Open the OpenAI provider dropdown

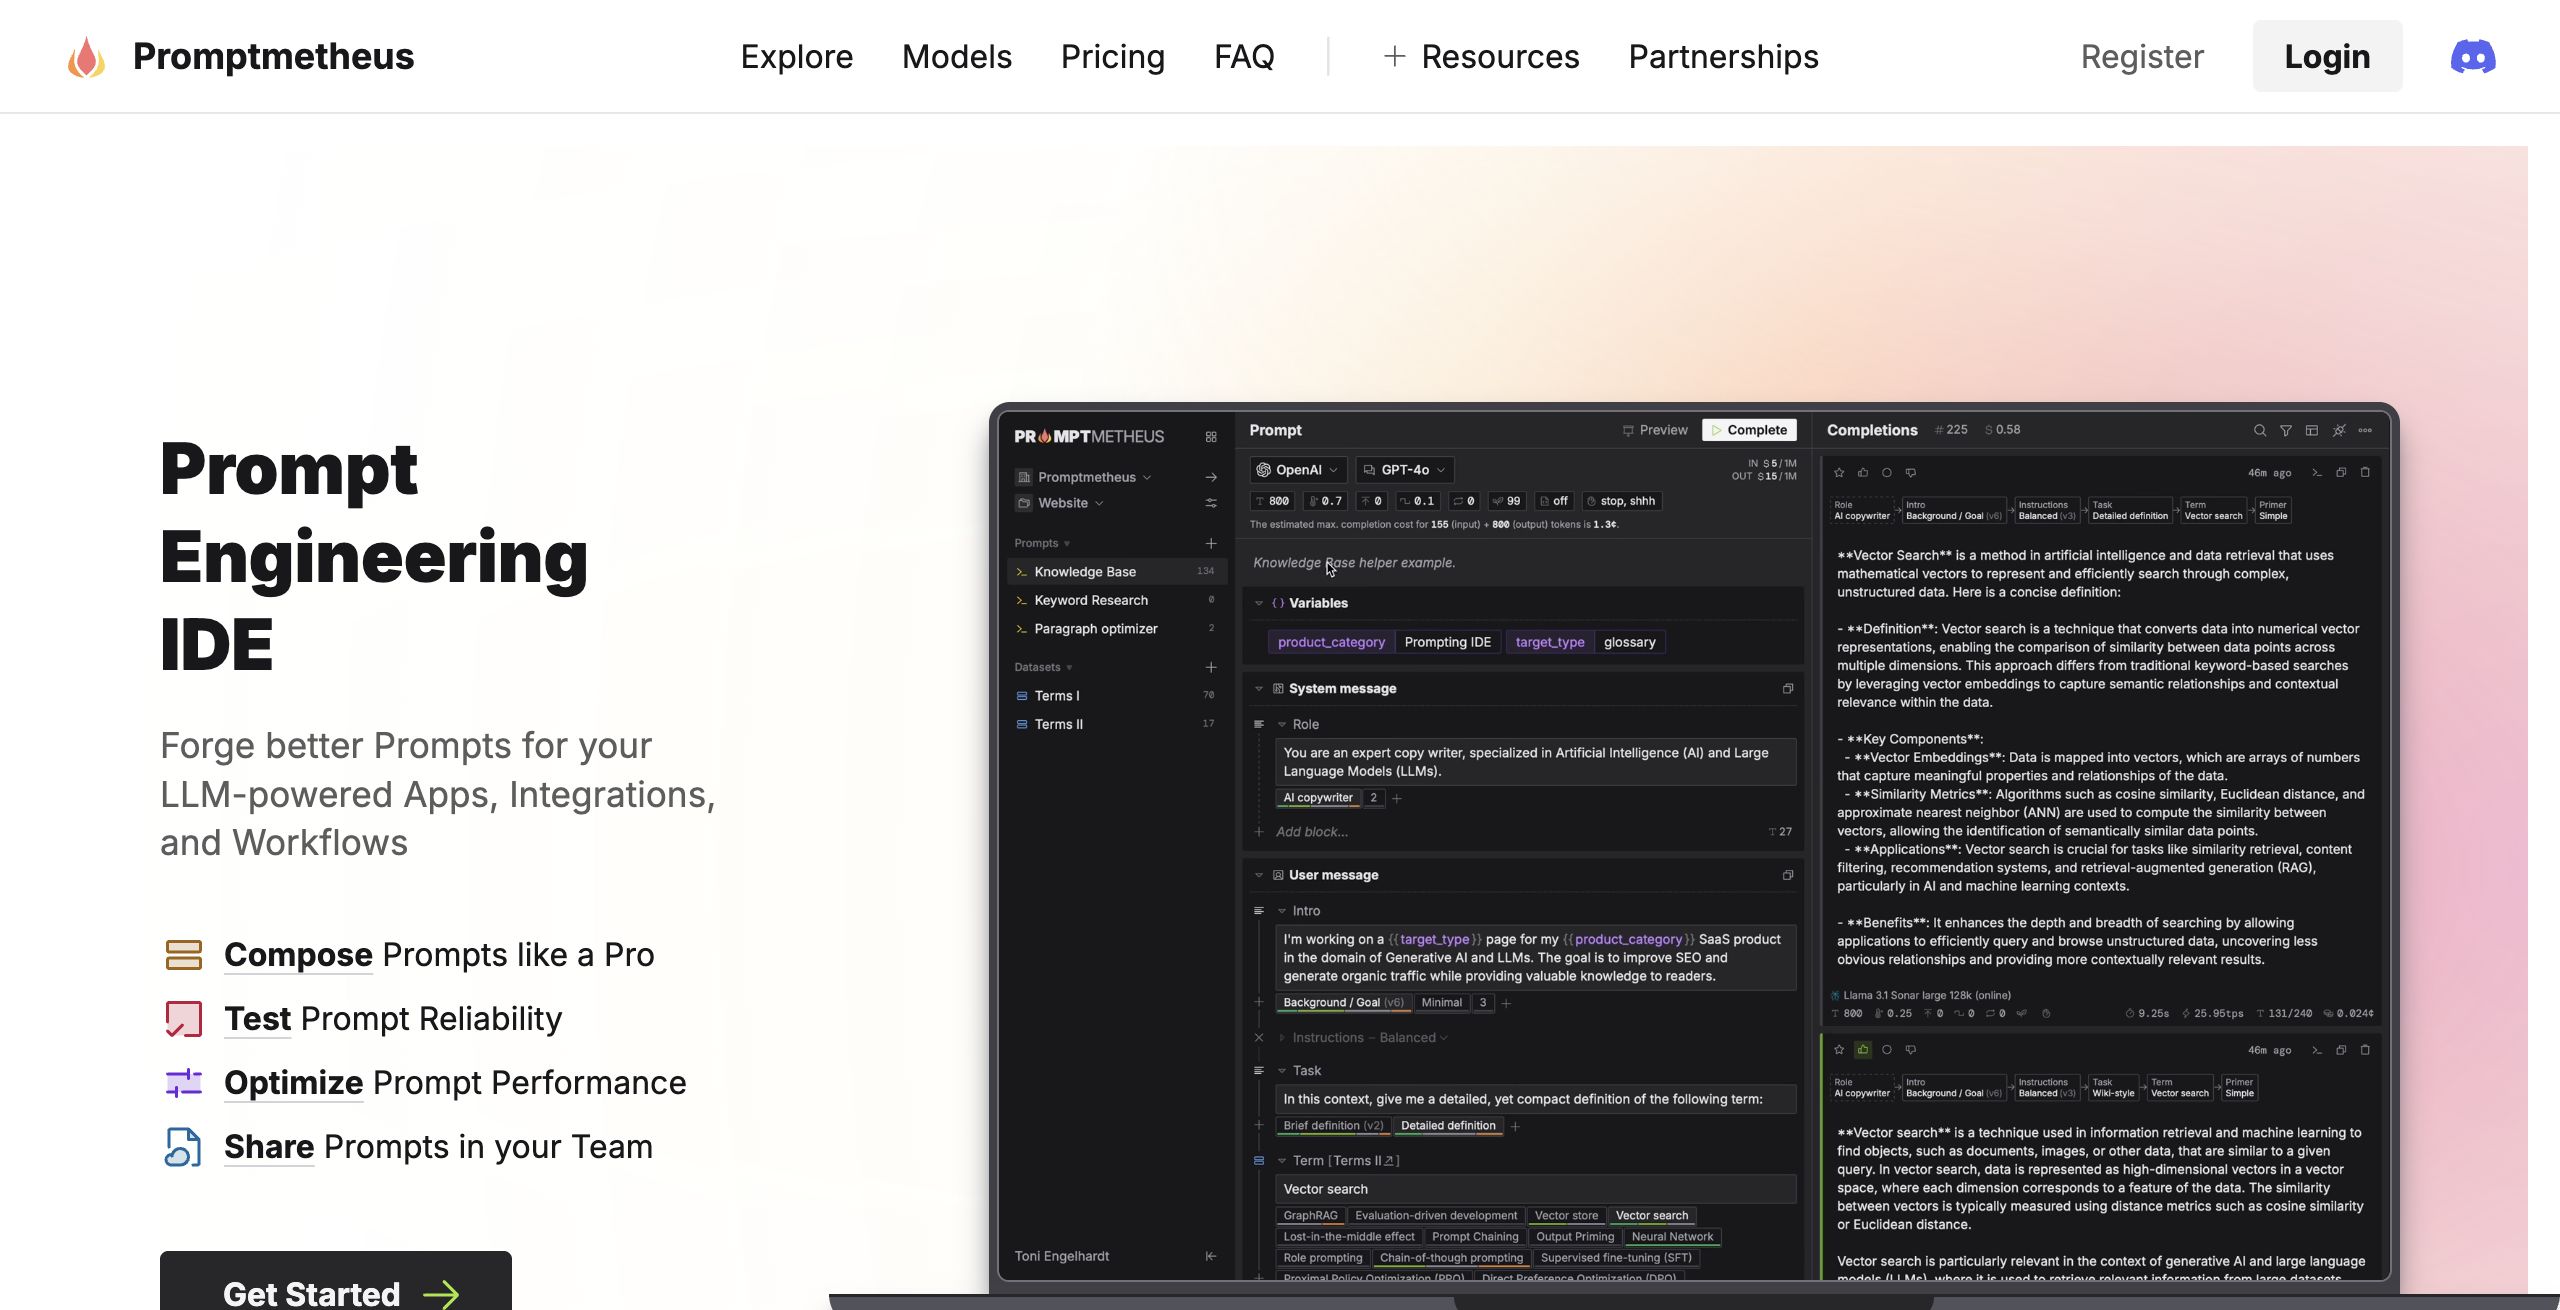(x=1298, y=470)
